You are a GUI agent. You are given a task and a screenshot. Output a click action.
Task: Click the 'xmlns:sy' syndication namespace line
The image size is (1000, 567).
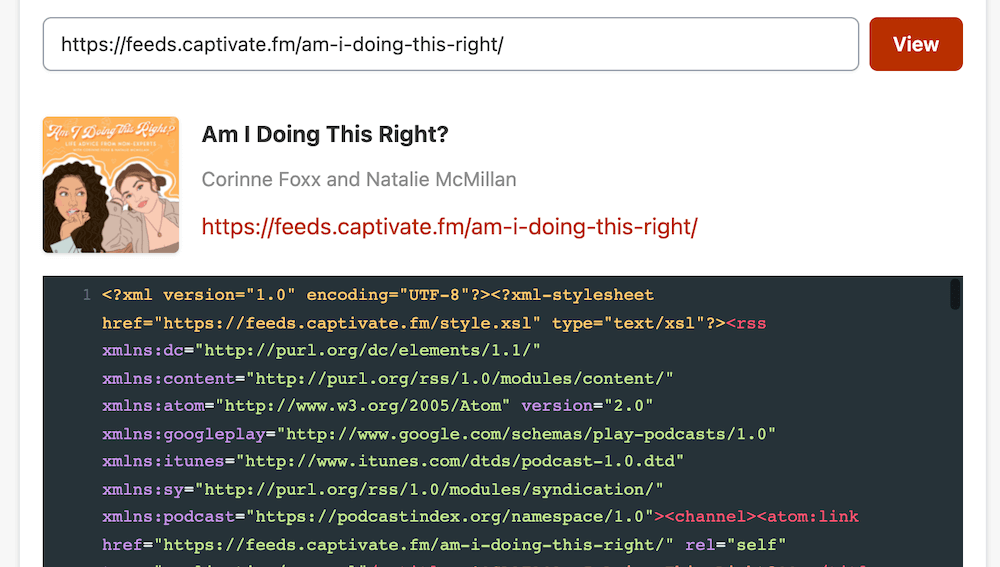[383, 489]
